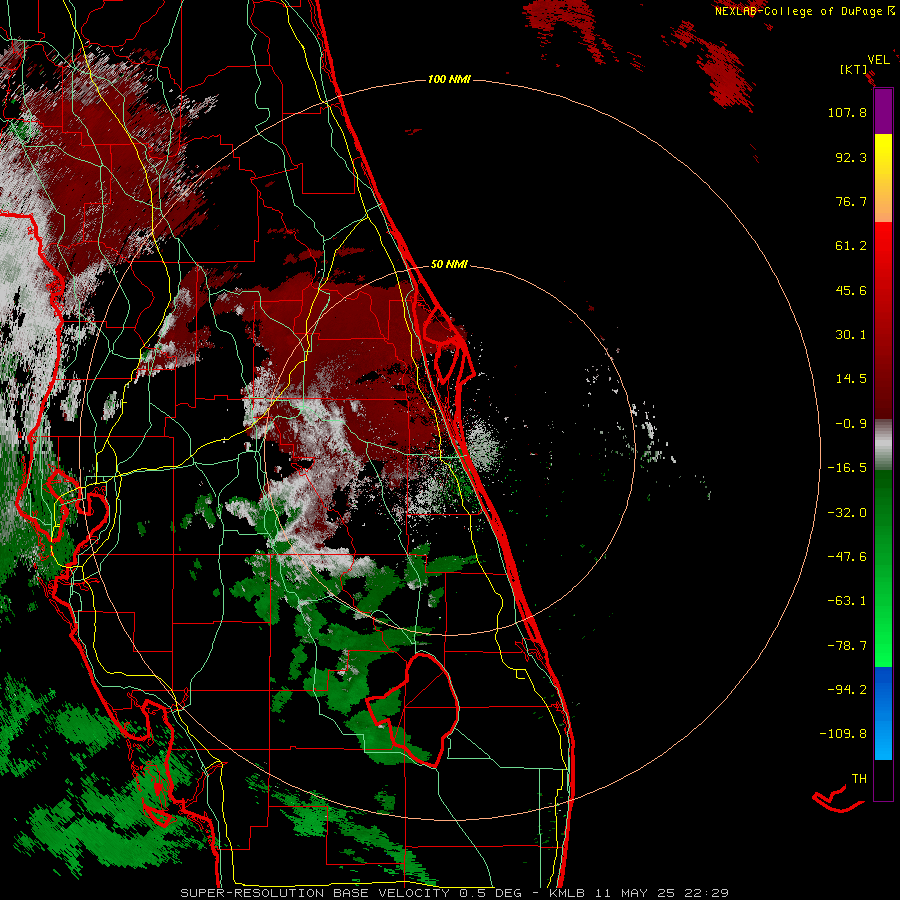This screenshot has width=900, height=900.
Task: Click the -32.0 velocity scale value
Action: click(847, 513)
